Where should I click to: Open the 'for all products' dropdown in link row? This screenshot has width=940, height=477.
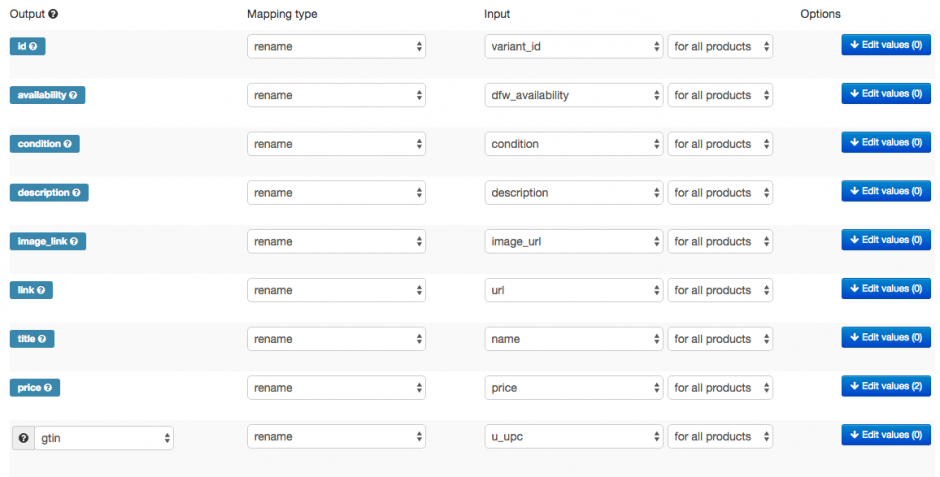tap(720, 290)
